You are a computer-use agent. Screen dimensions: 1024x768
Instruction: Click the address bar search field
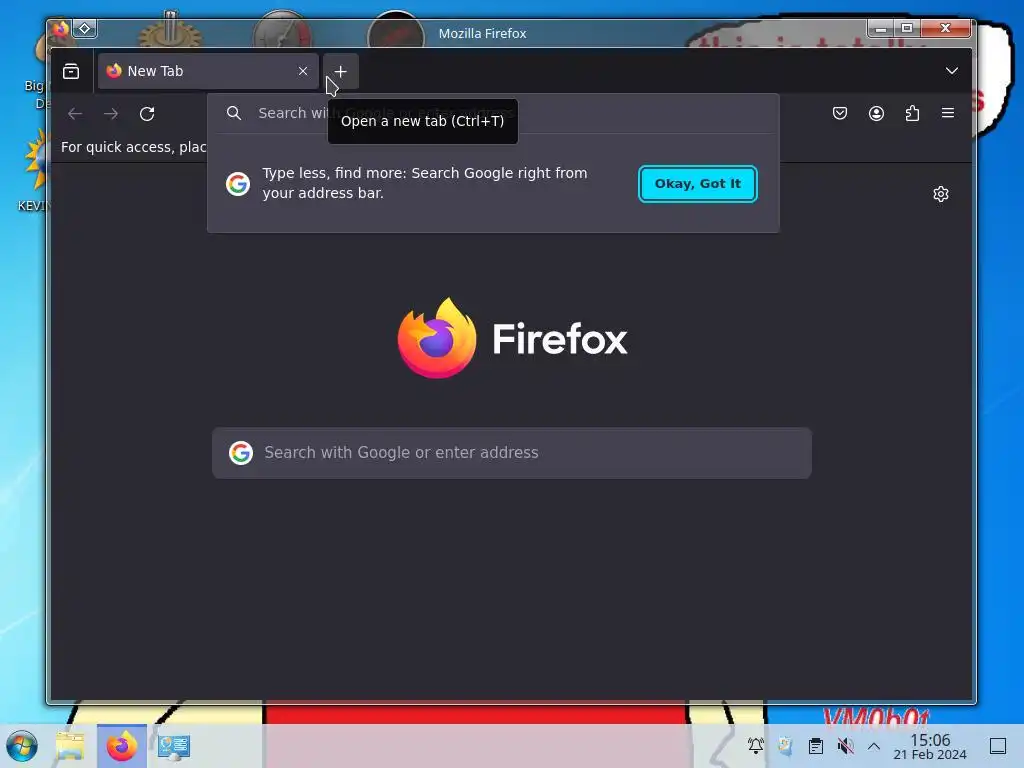(493, 113)
